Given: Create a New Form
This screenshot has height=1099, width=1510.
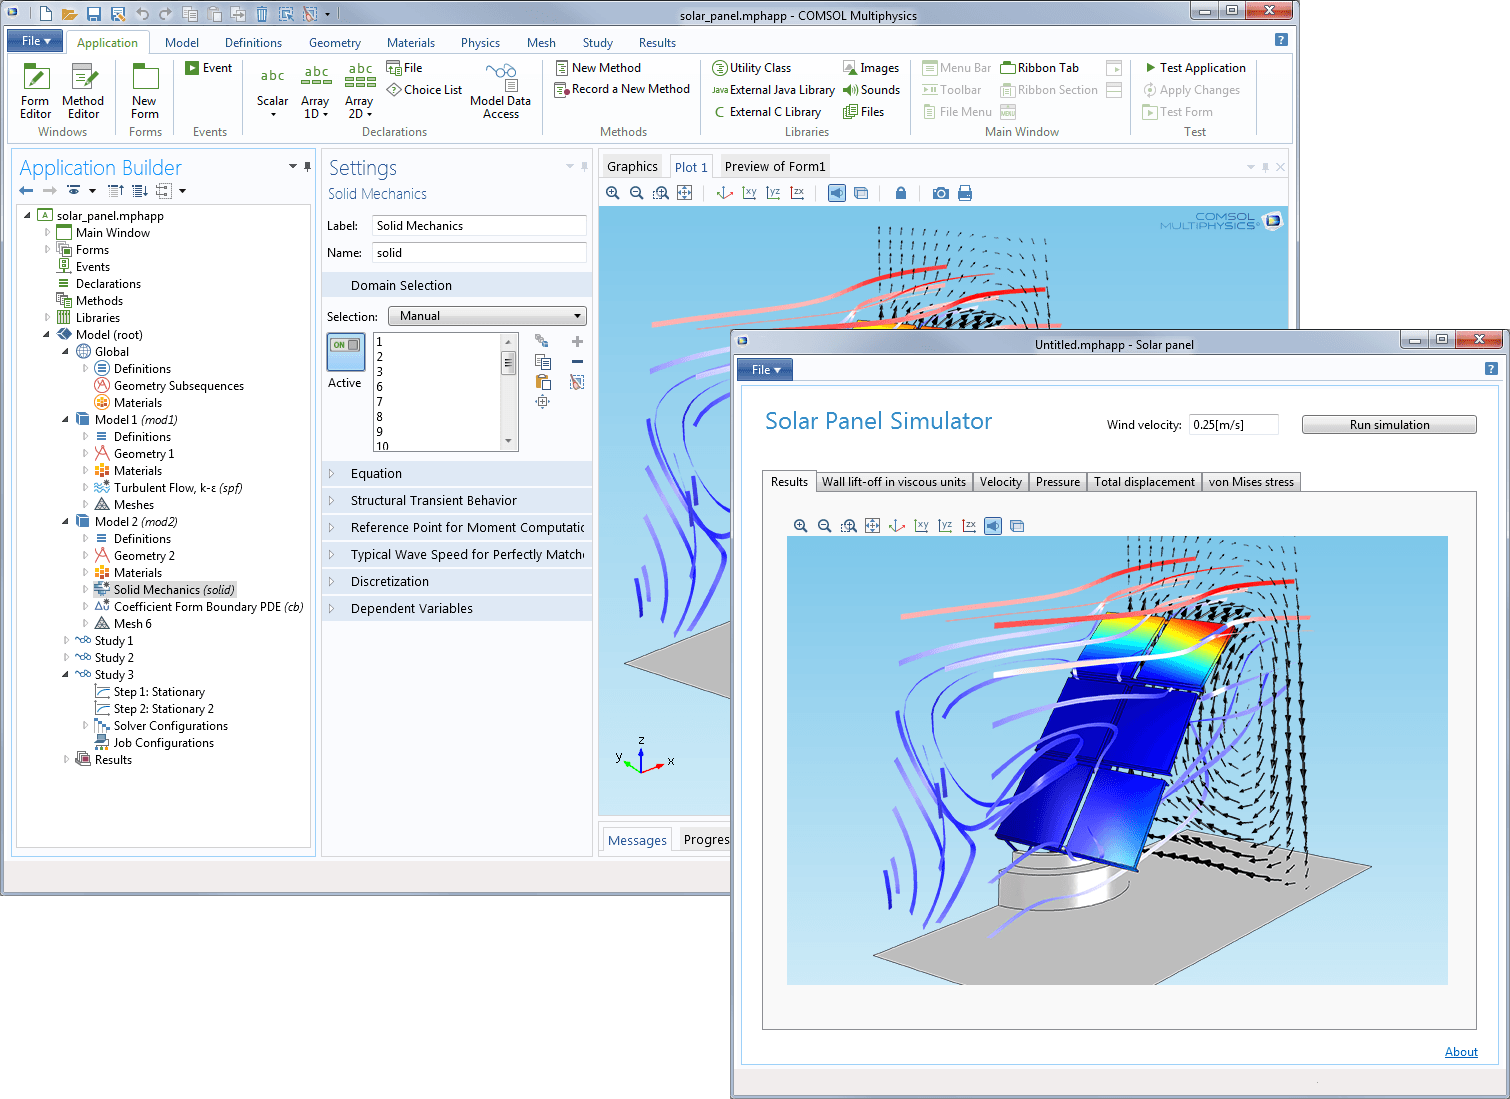Looking at the screenshot, I should click(x=145, y=91).
